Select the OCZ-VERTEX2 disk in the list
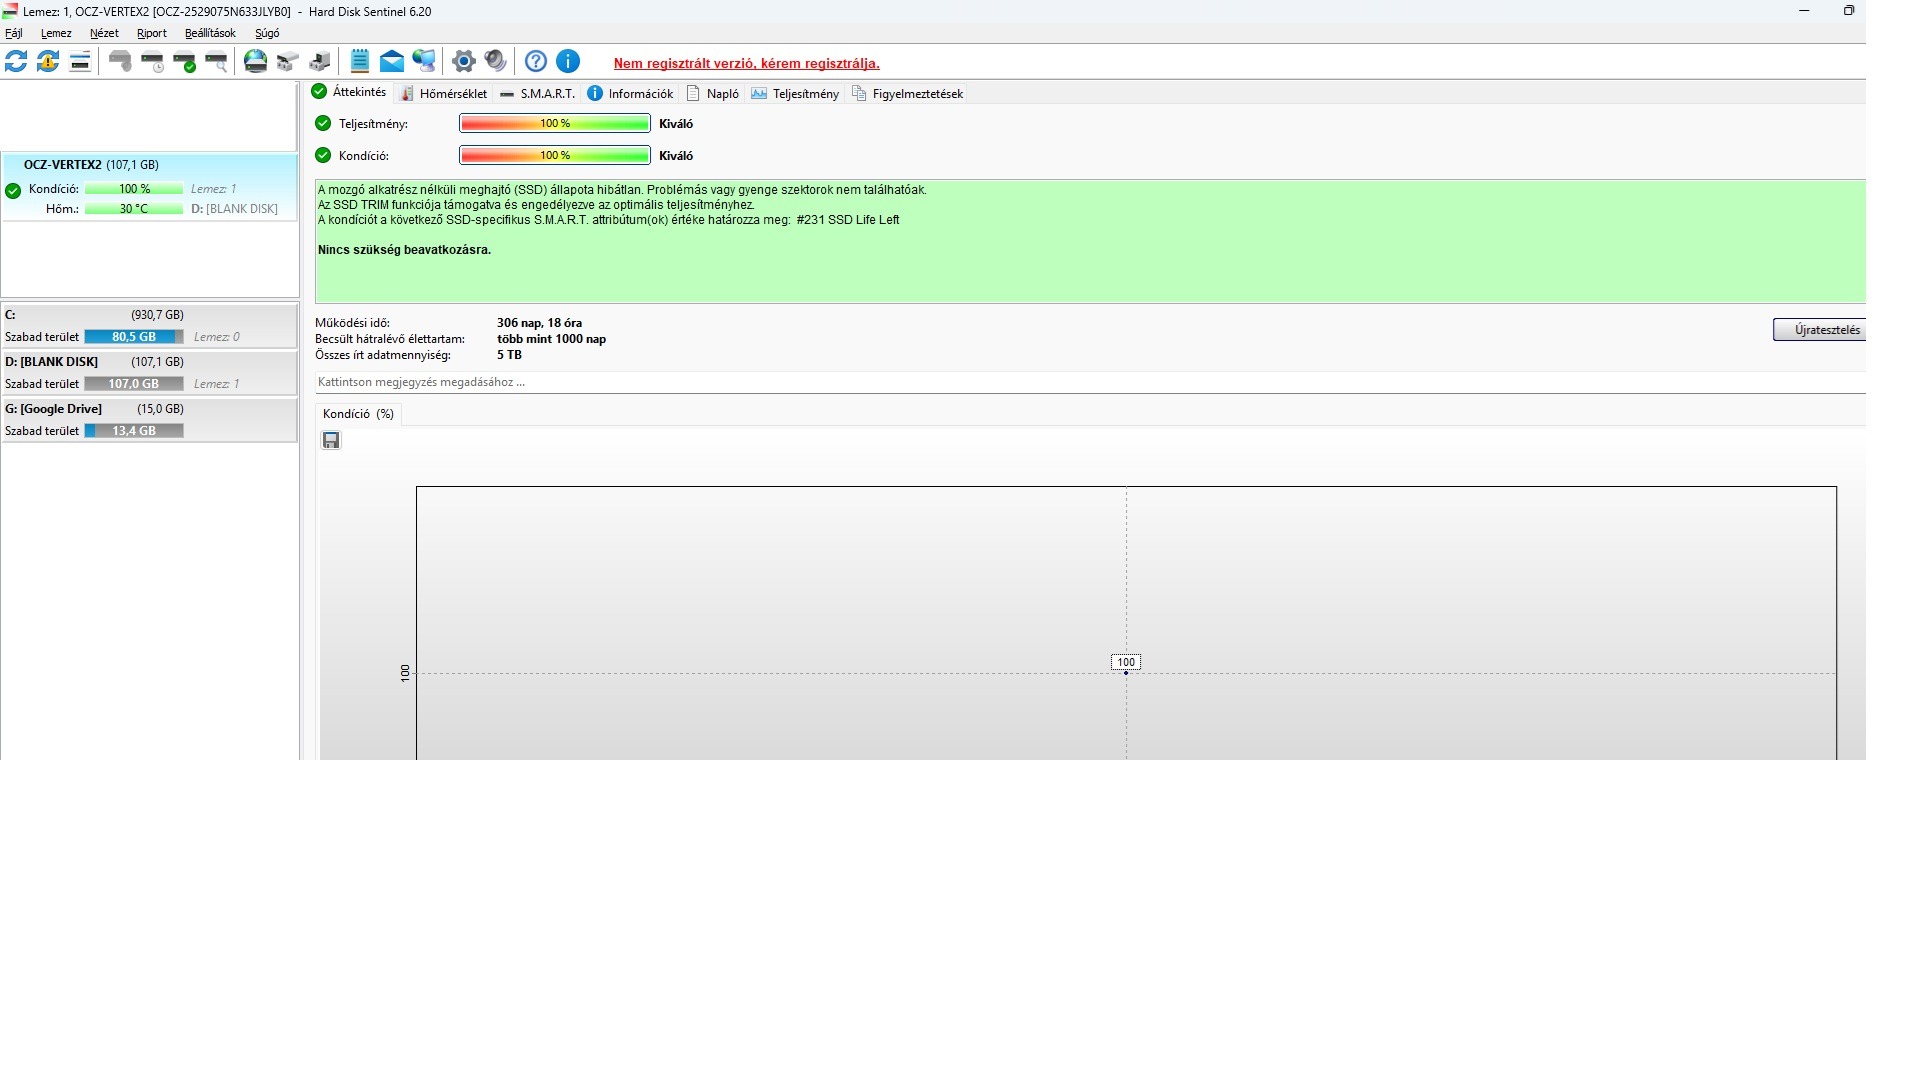Image resolution: width=1910 pixels, height=1075 pixels. [x=150, y=187]
